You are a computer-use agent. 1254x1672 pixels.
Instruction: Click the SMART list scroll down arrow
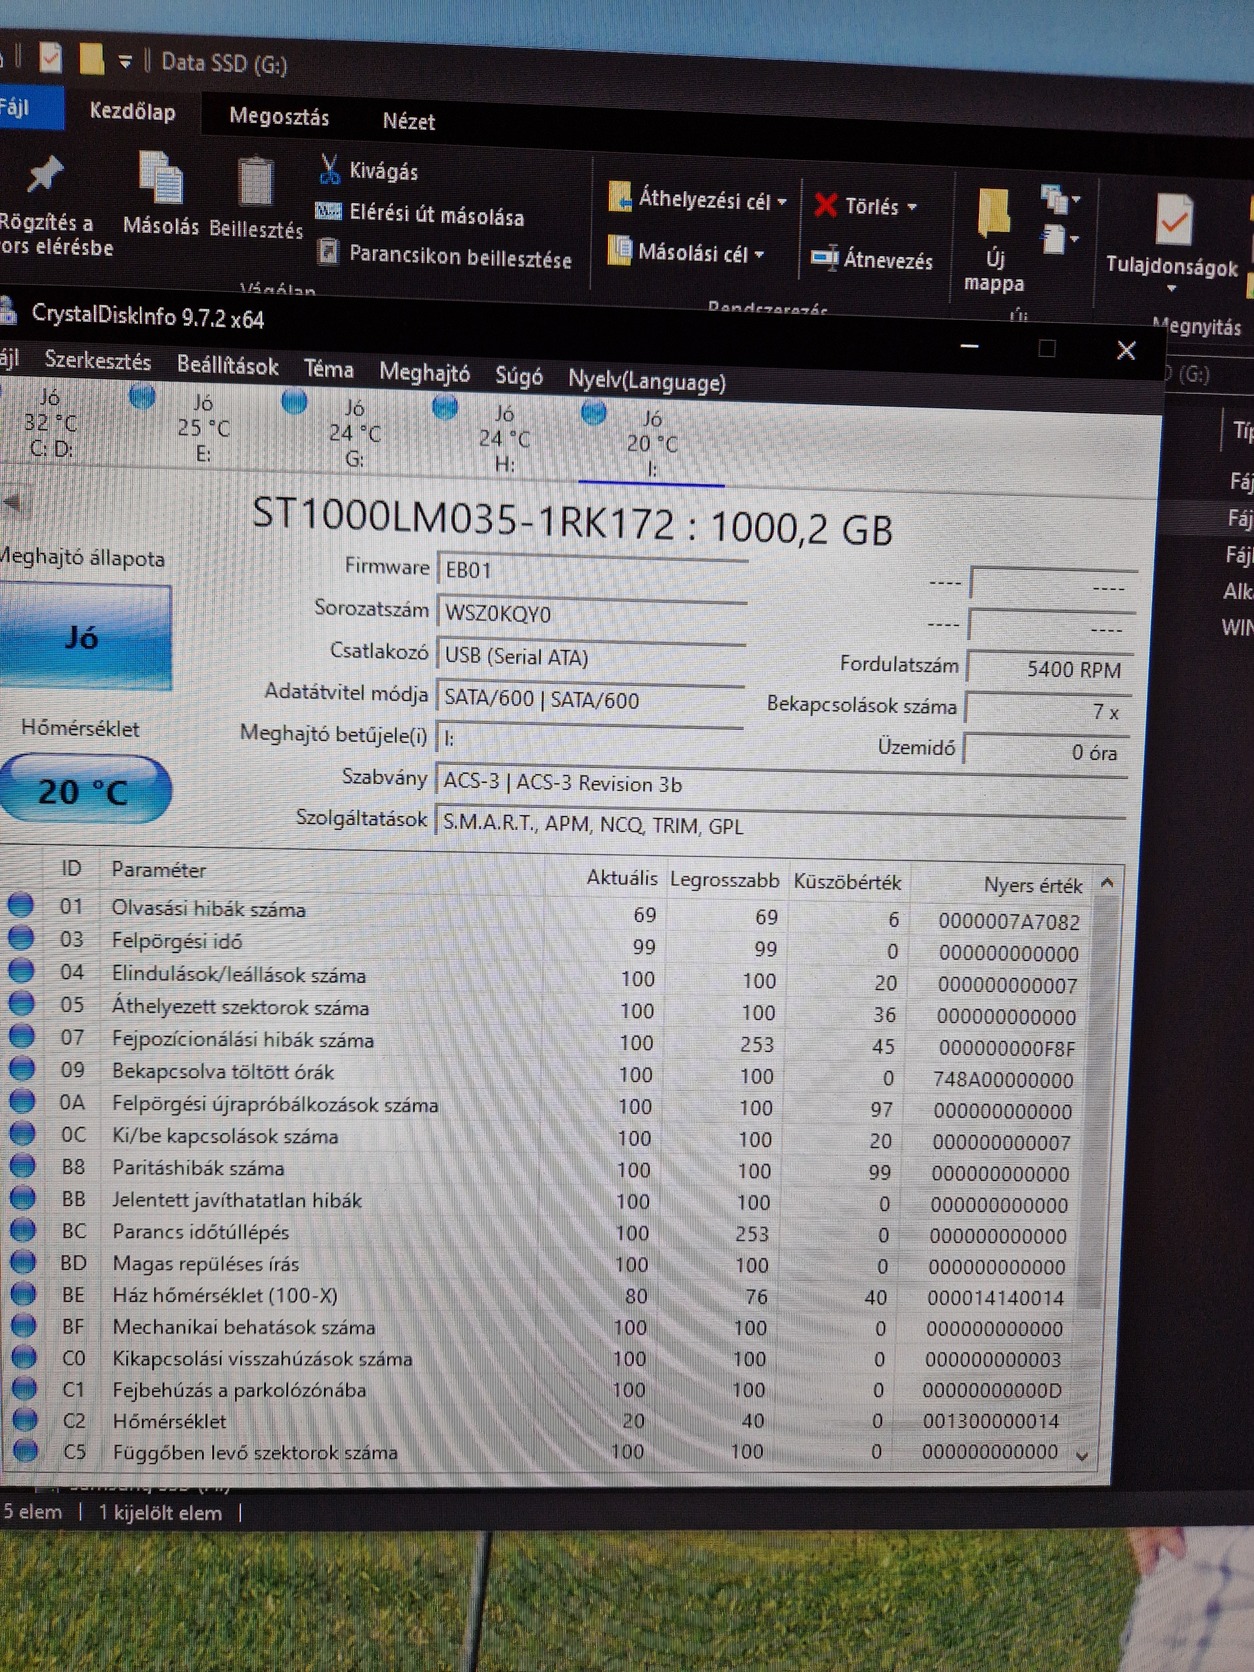1082,1456
